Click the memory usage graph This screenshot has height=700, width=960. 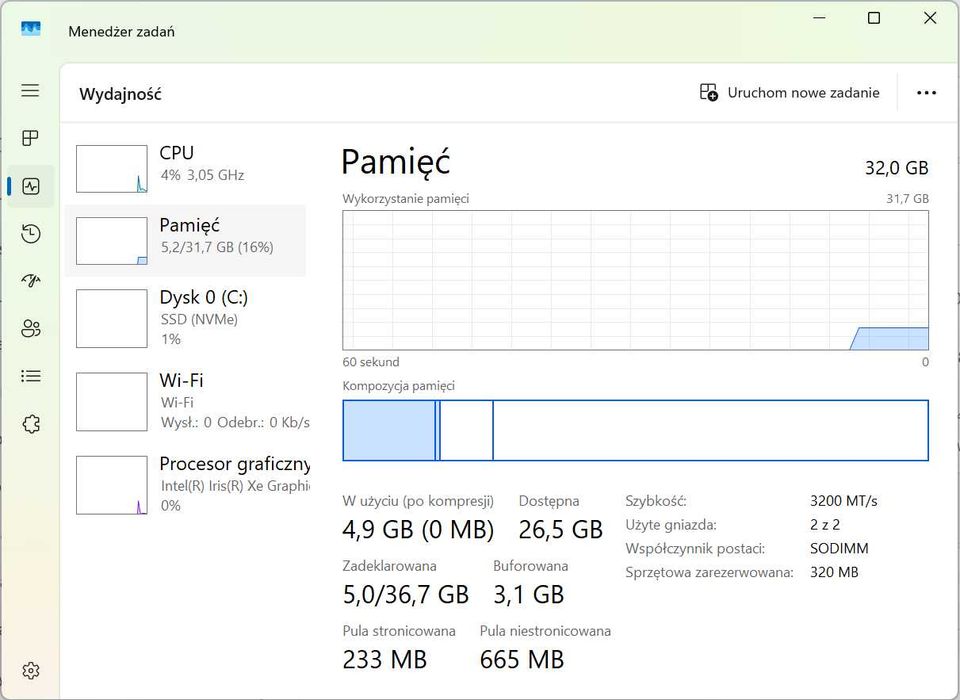(x=635, y=279)
